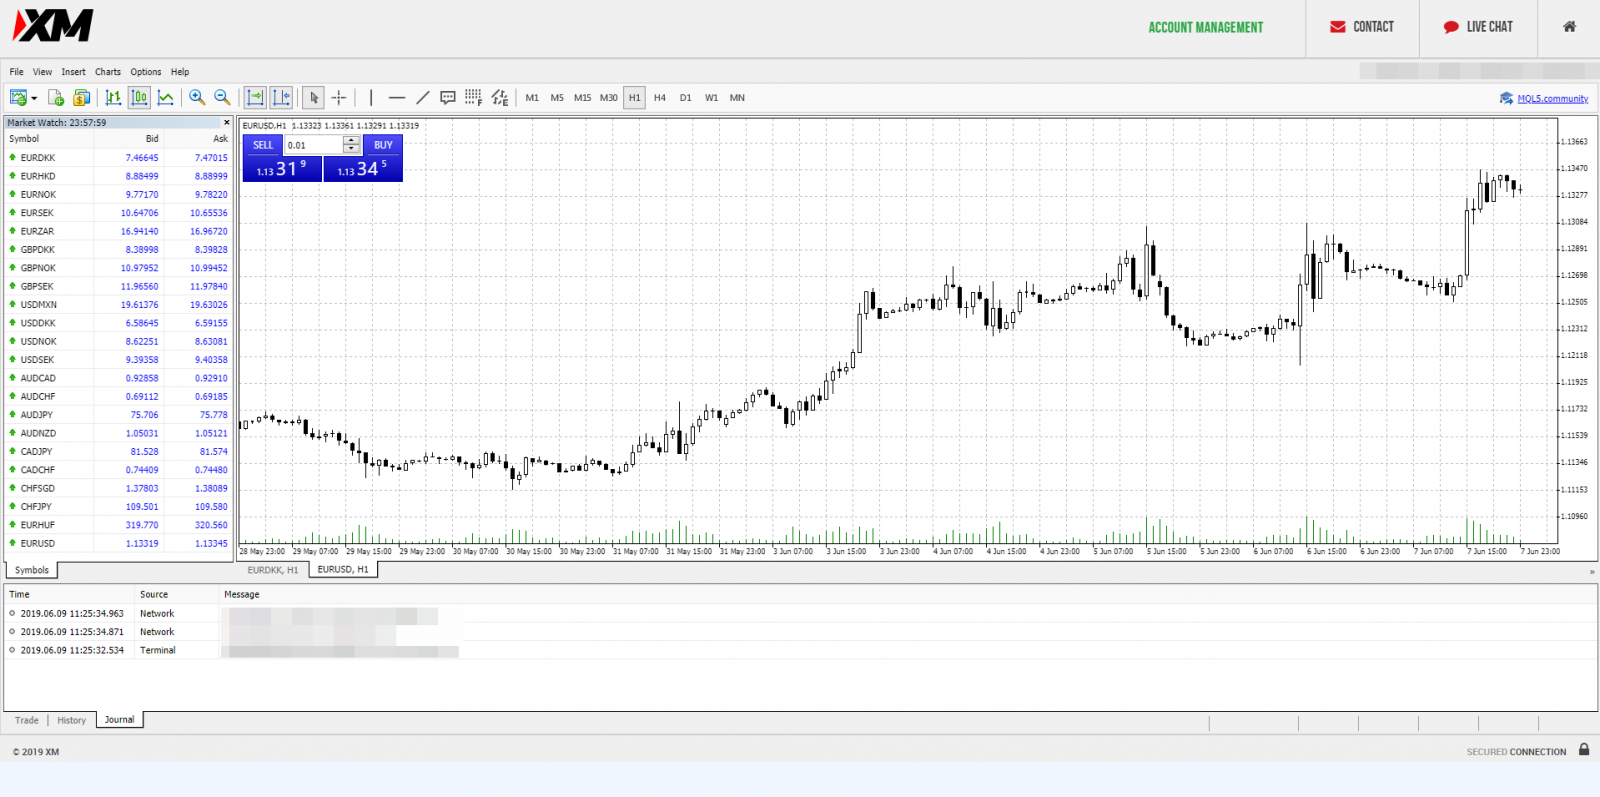
Task: Click the home icon in header
Action: point(1569,27)
